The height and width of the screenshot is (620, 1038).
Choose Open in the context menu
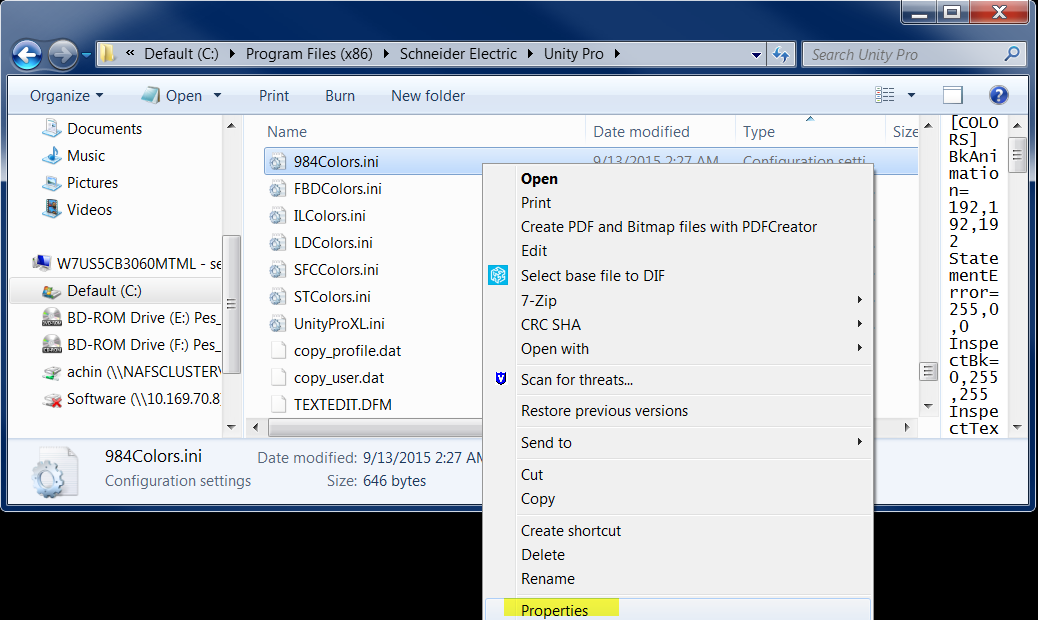[x=679, y=179]
